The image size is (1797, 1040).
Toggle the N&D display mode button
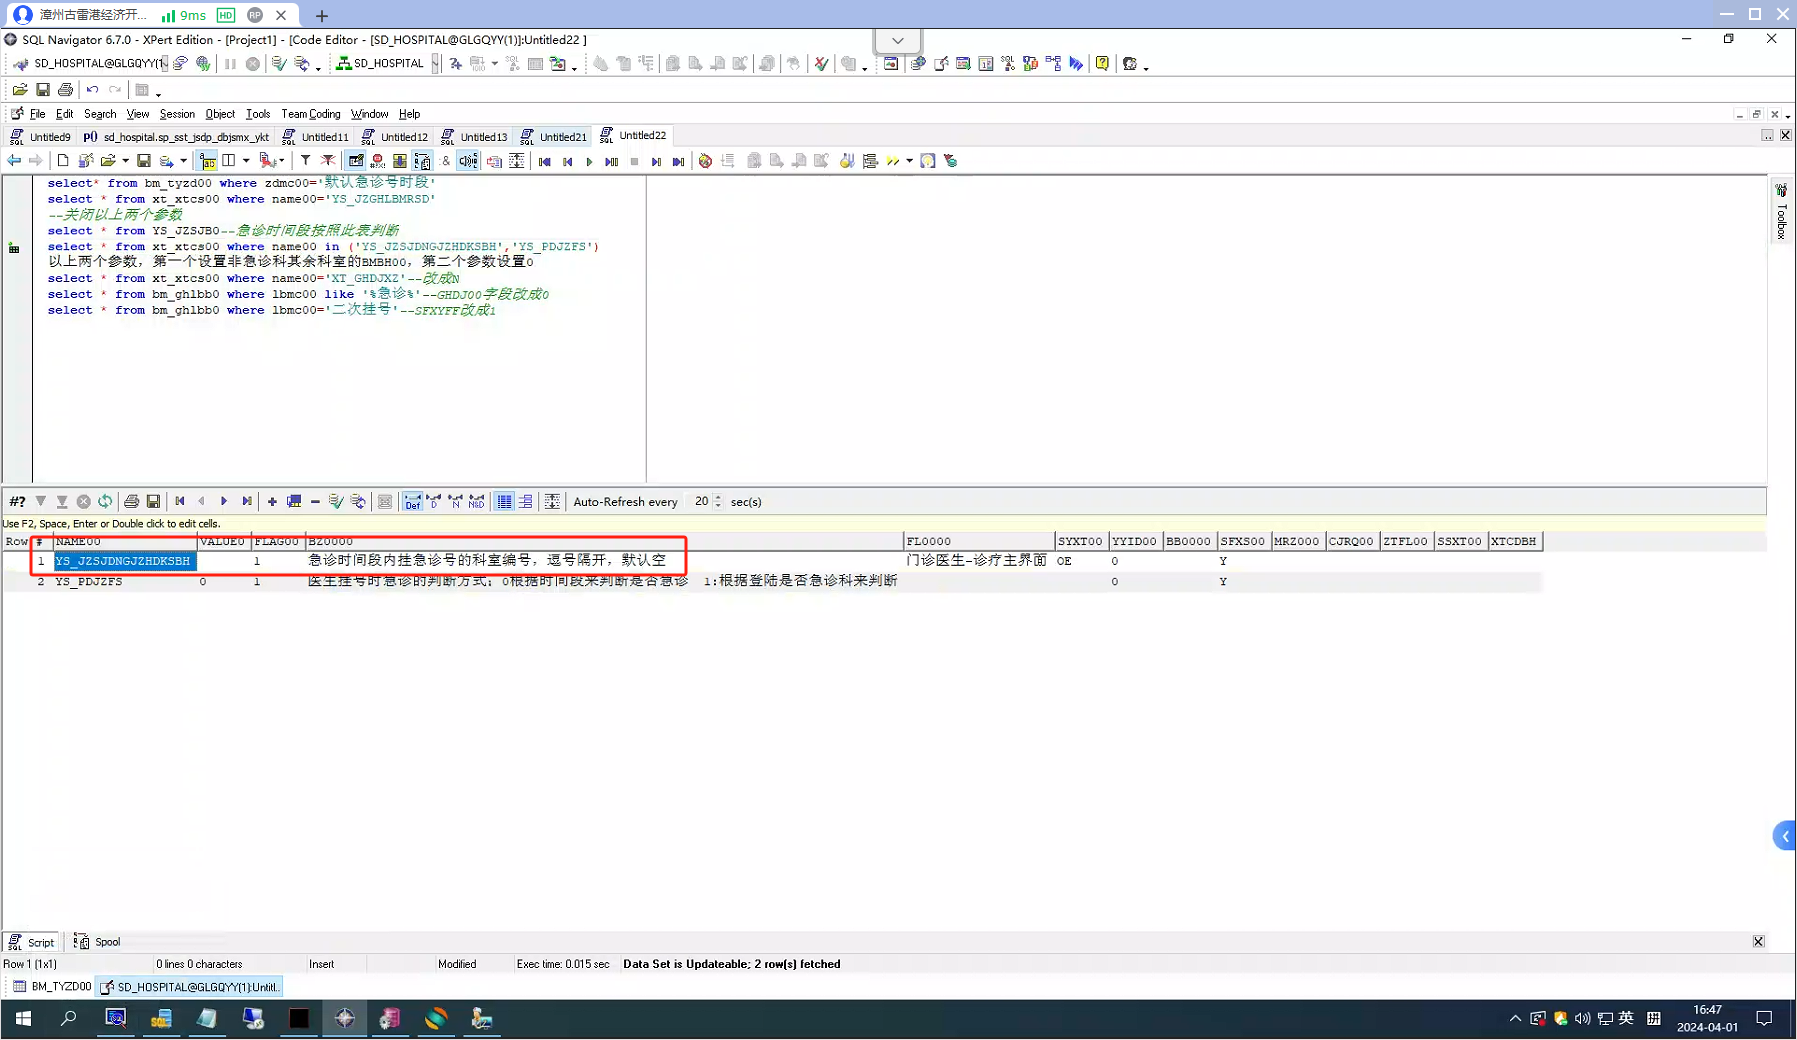(476, 501)
